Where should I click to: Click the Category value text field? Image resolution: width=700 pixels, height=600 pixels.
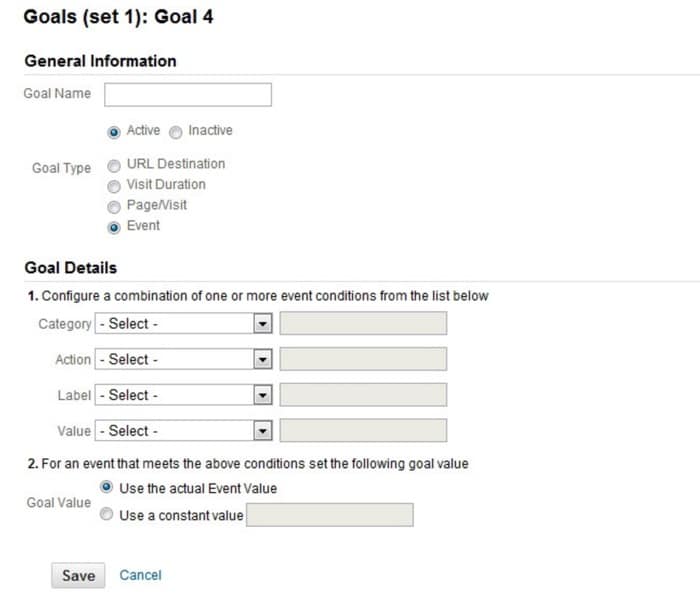click(x=363, y=324)
